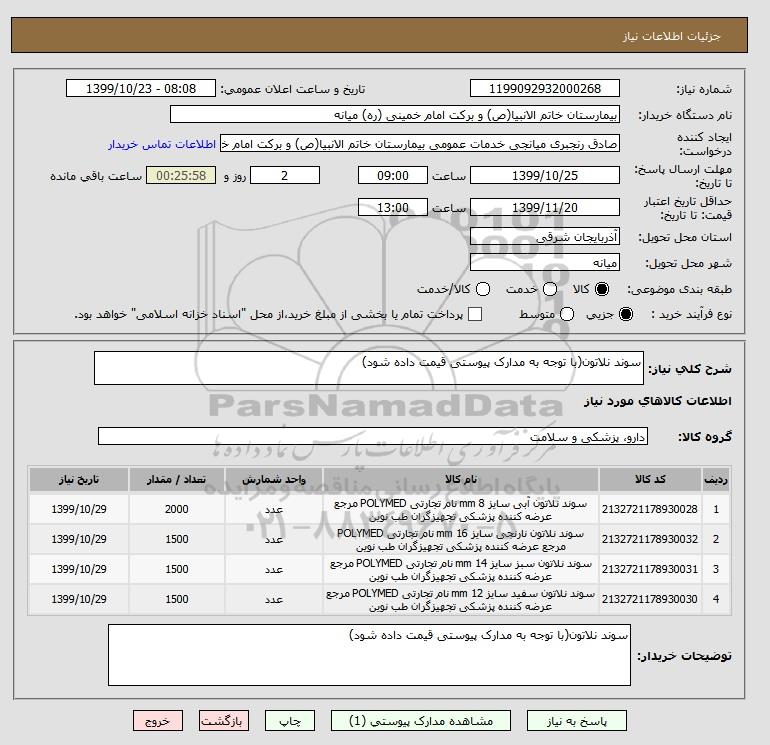This screenshot has width=770, height=745.
Task: Click product code 2132721178930028
Action: point(650,509)
